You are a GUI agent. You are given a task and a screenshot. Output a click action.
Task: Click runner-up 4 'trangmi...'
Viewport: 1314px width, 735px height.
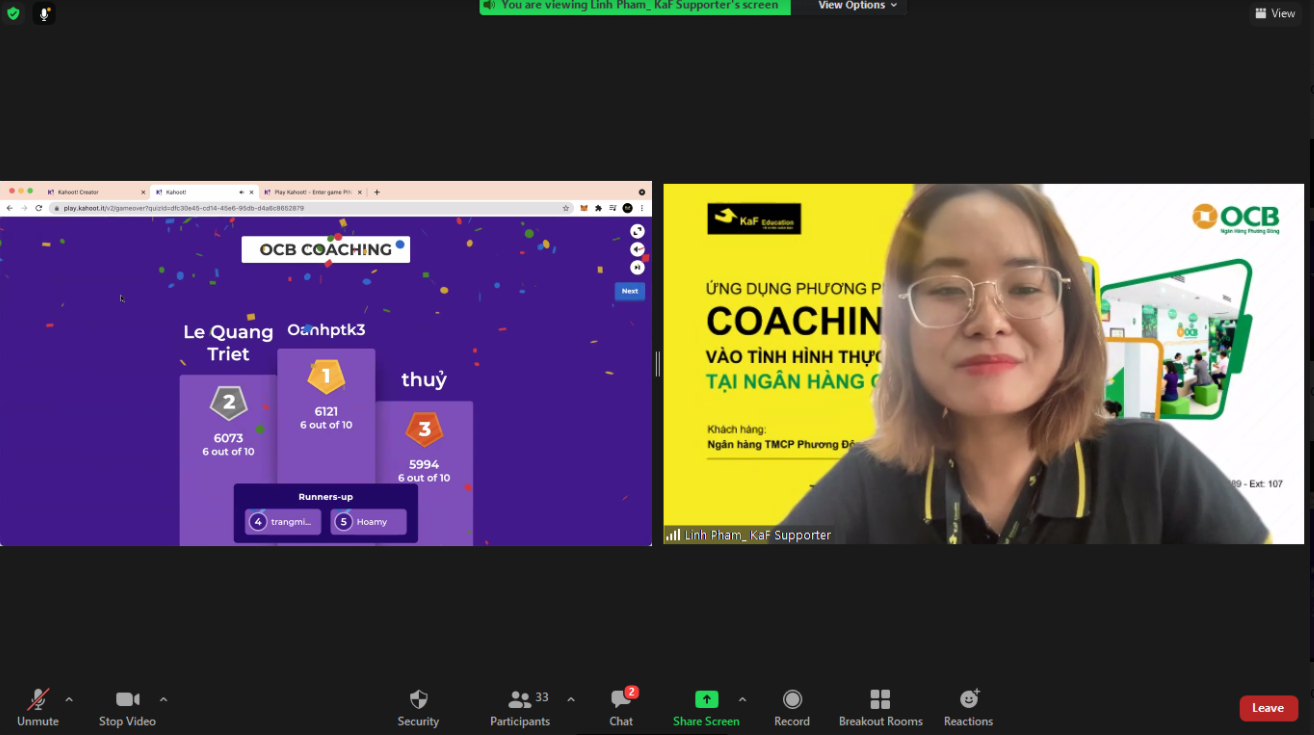(x=283, y=522)
